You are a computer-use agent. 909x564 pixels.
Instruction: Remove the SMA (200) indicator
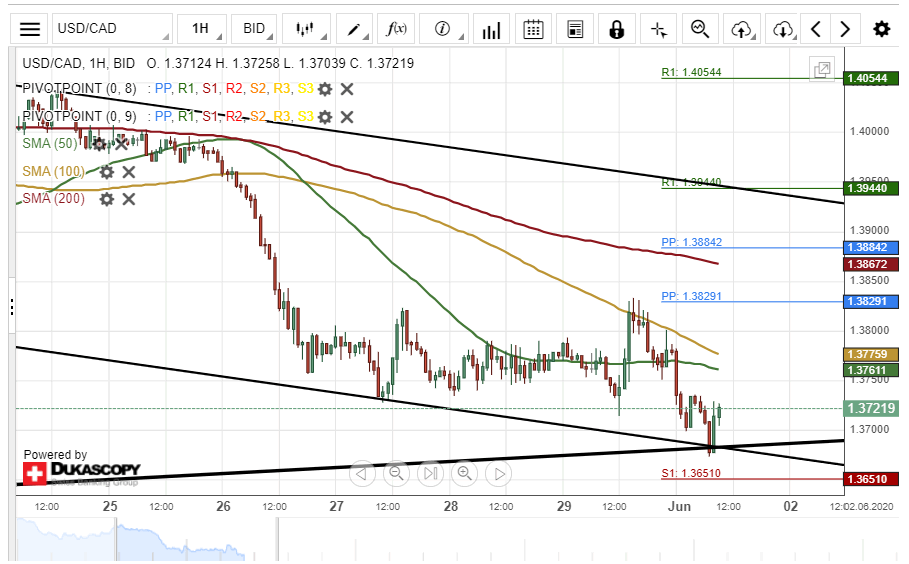click(x=129, y=199)
